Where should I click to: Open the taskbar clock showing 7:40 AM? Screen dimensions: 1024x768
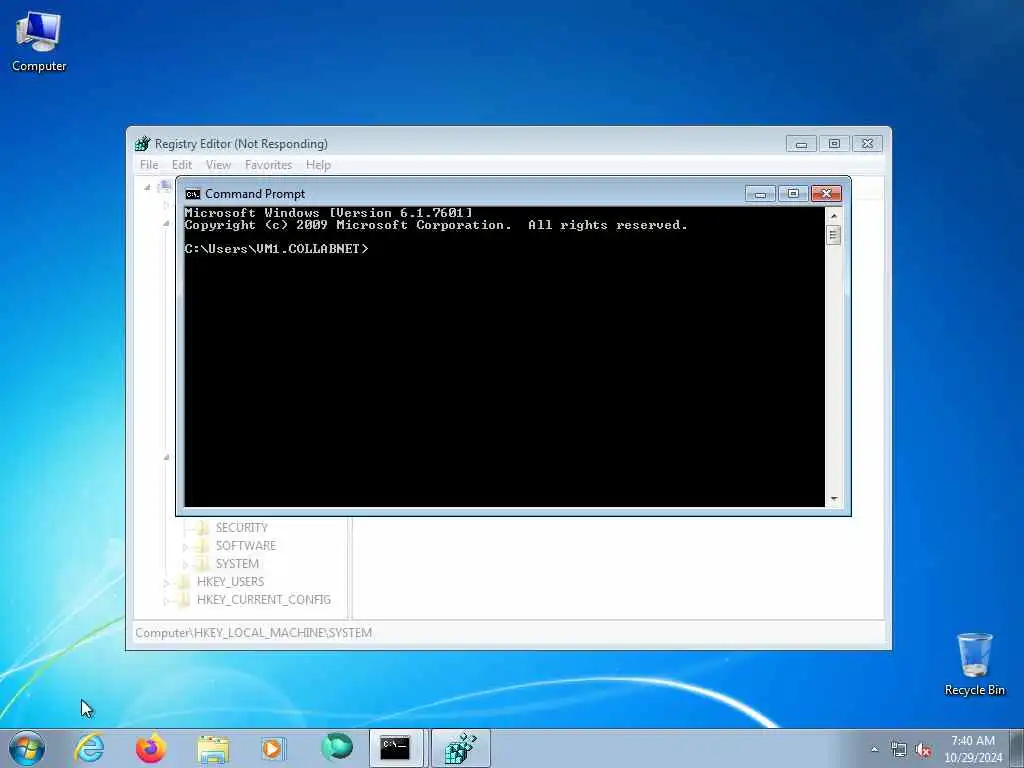coord(973,749)
